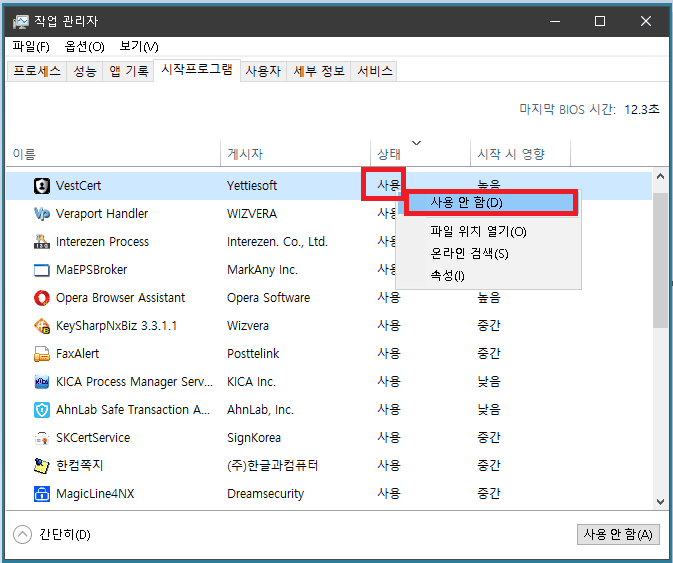Image resolution: width=673 pixels, height=563 pixels.
Task: Sort by the 상태 column header
Action: tap(420, 154)
